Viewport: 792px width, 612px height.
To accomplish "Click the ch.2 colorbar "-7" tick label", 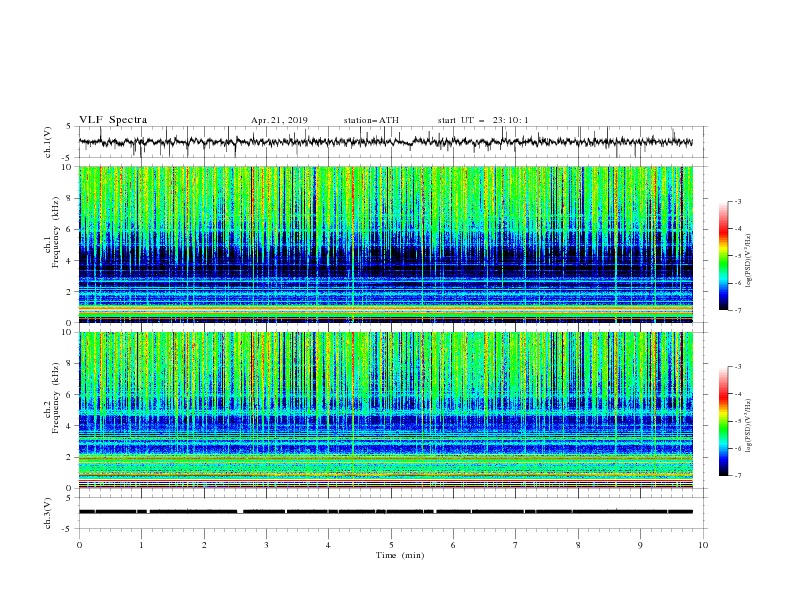I will click(737, 476).
